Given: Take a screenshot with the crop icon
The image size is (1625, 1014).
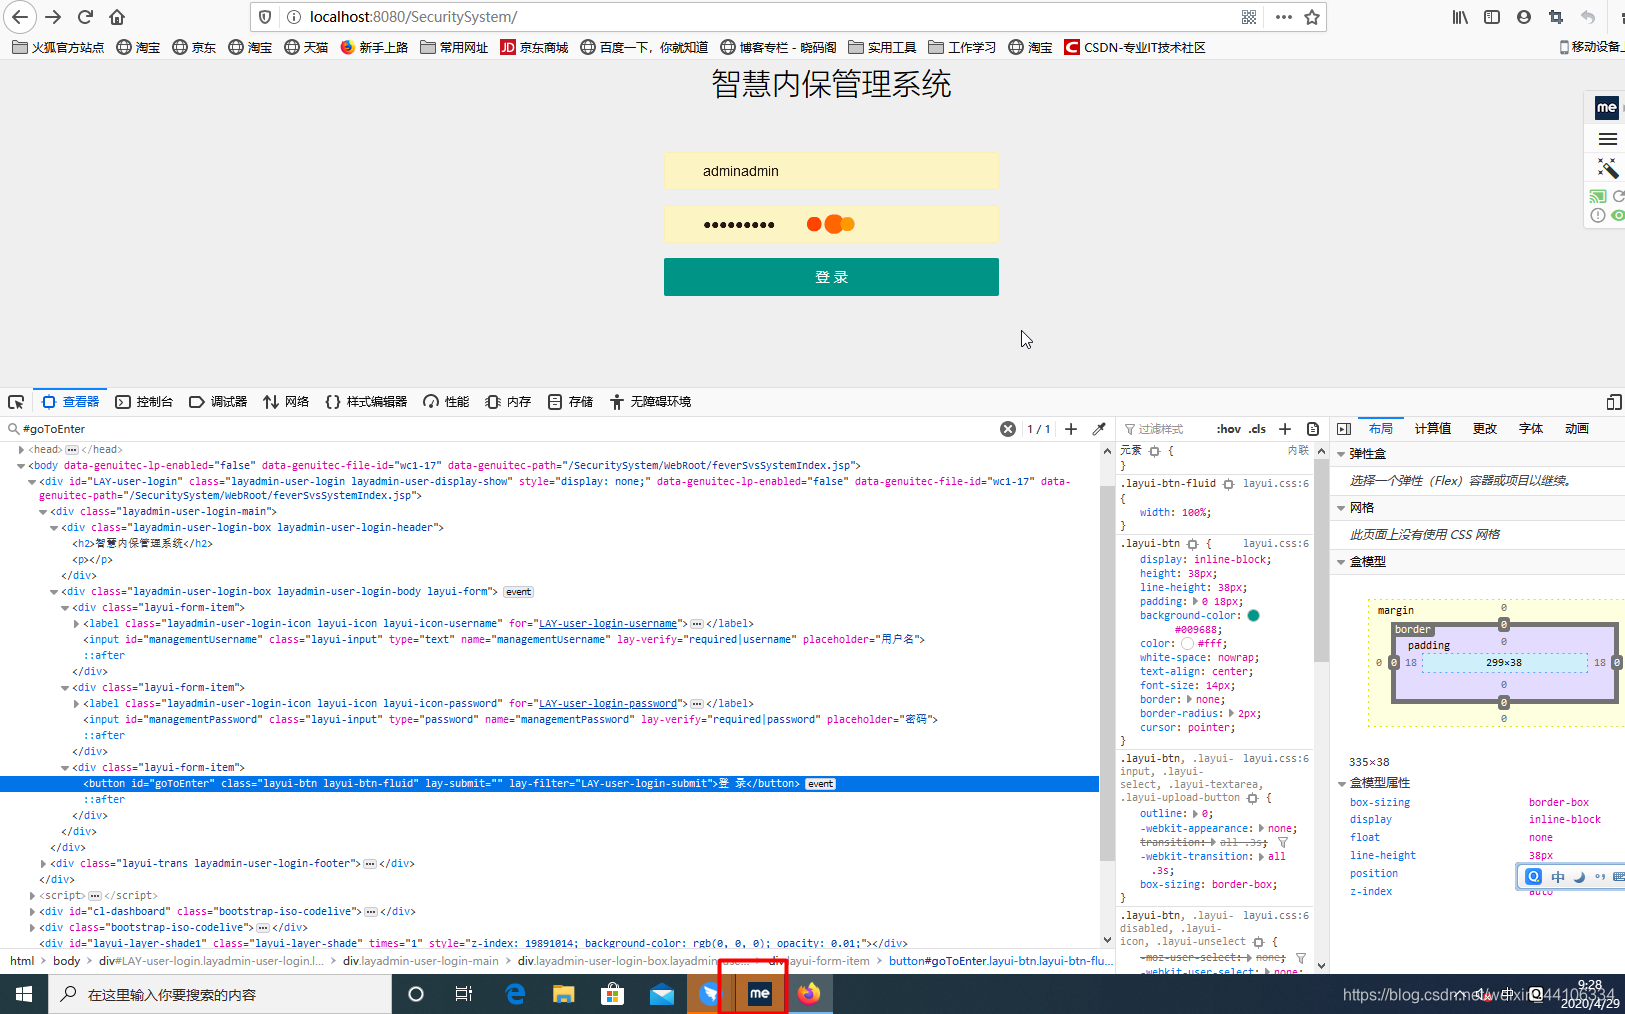Looking at the screenshot, I should [x=1555, y=17].
